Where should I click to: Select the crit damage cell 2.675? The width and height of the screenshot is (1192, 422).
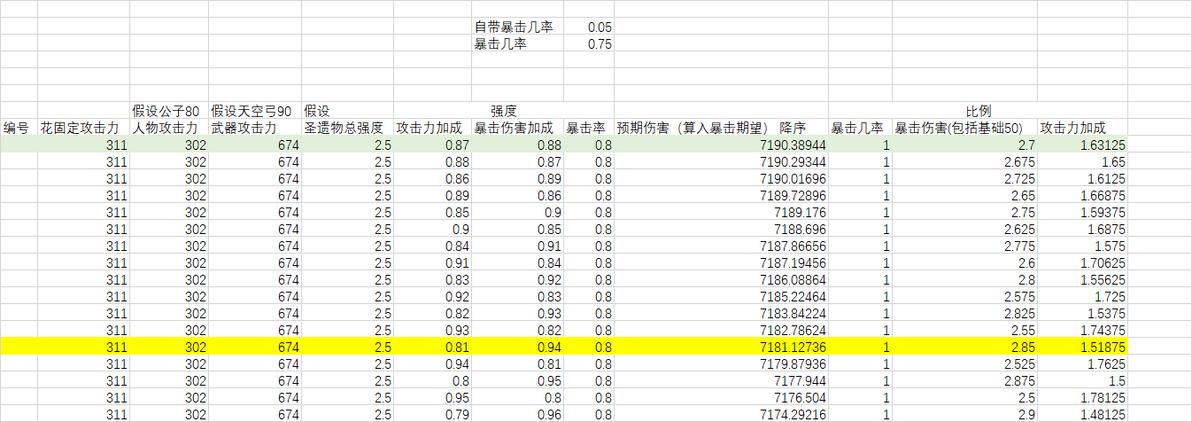click(965, 161)
